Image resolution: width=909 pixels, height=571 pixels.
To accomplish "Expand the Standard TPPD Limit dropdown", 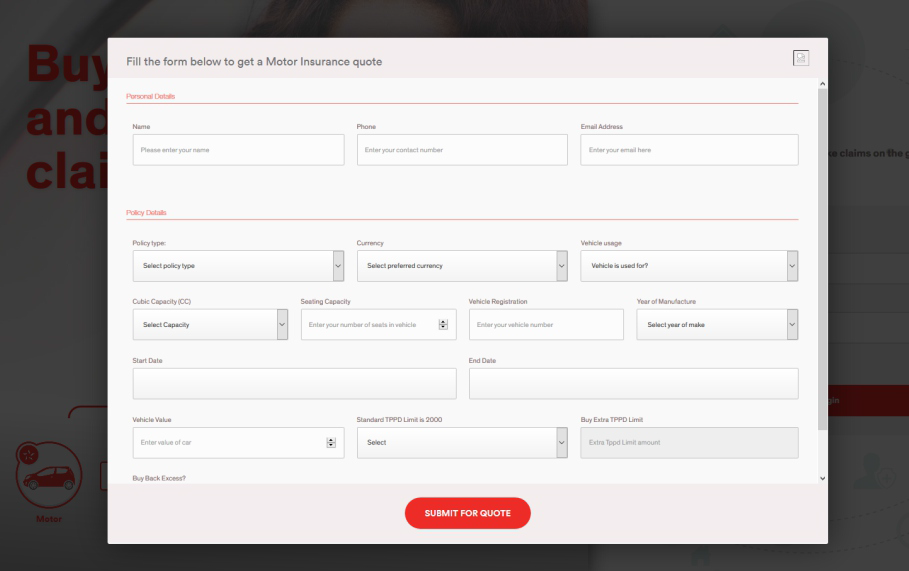I will click(462, 442).
